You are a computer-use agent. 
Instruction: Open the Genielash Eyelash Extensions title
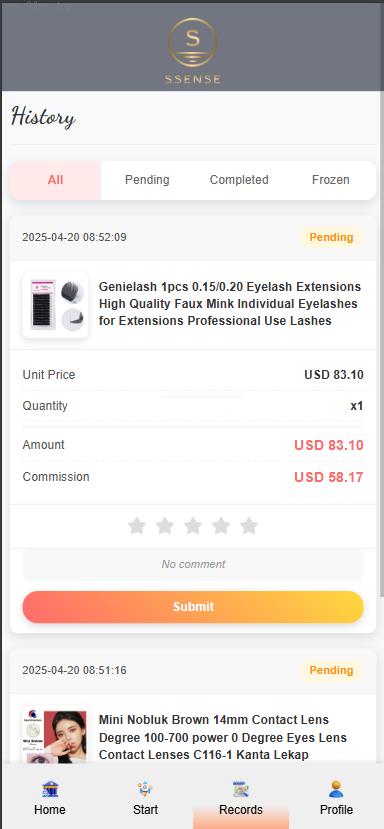pos(231,304)
